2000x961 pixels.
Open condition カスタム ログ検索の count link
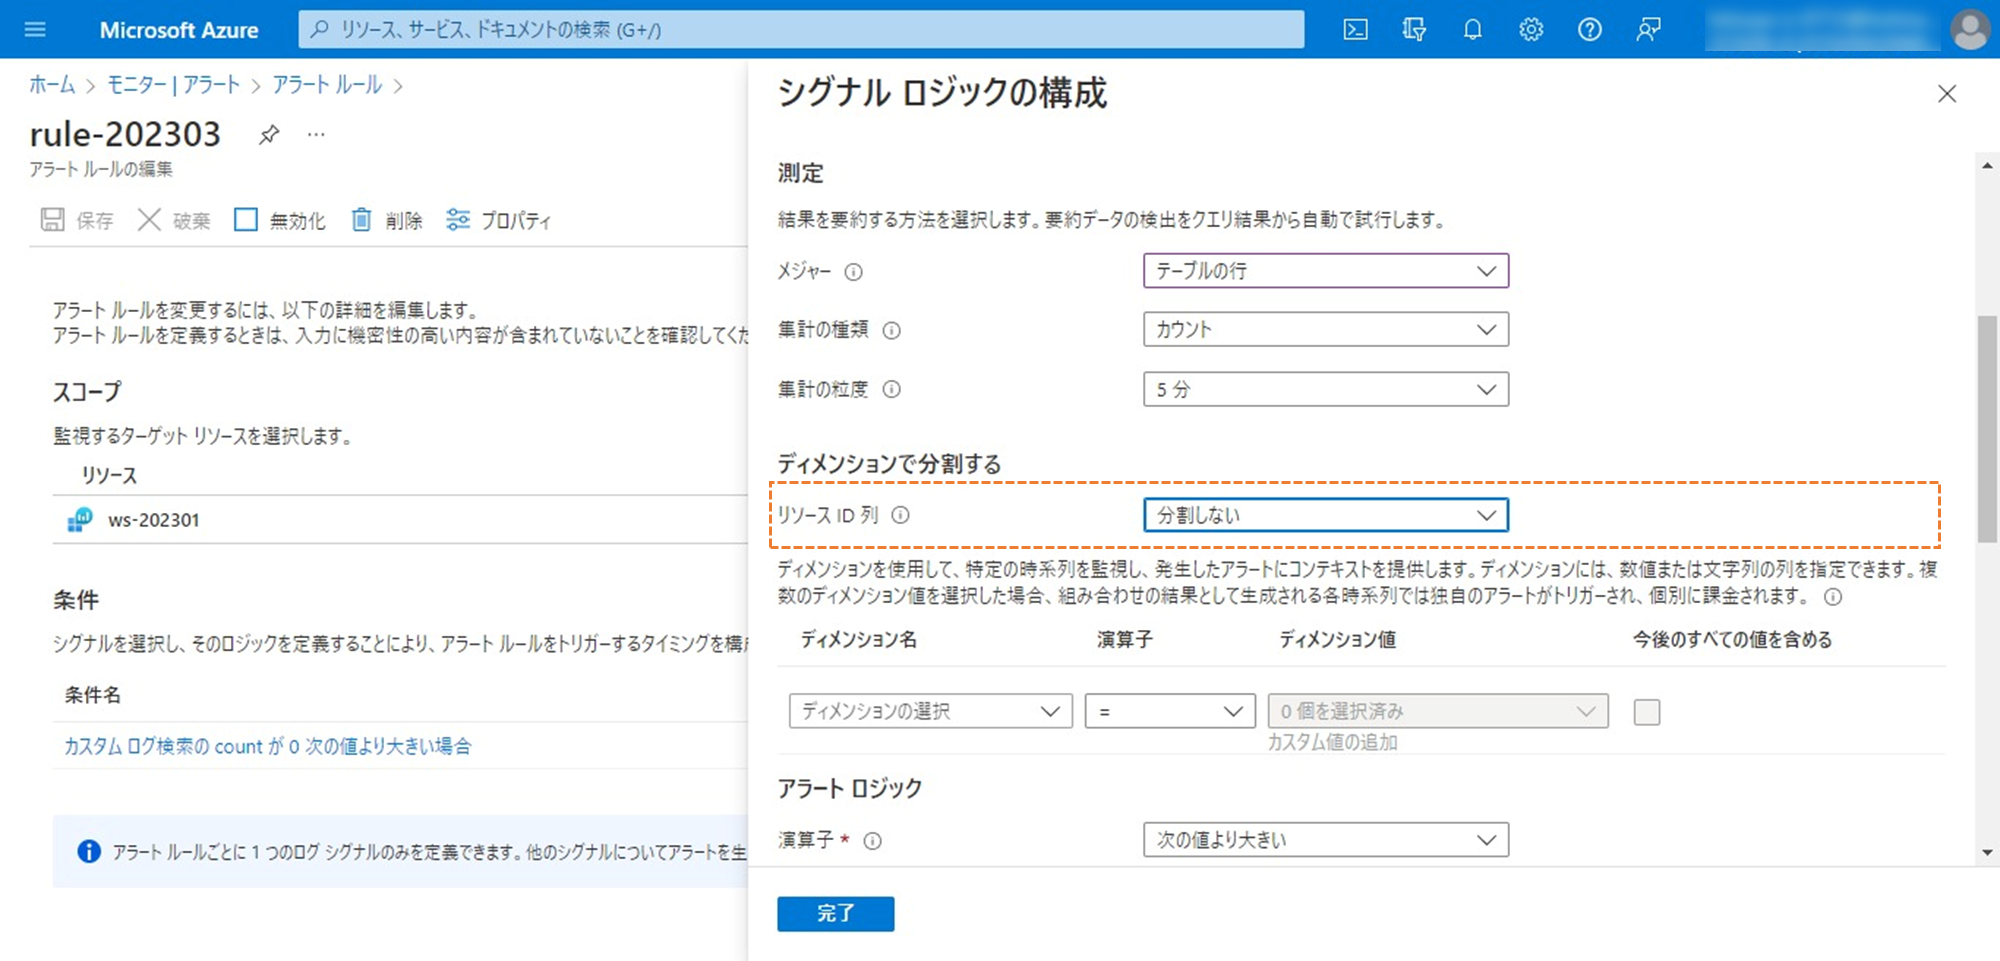[x=267, y=746]
